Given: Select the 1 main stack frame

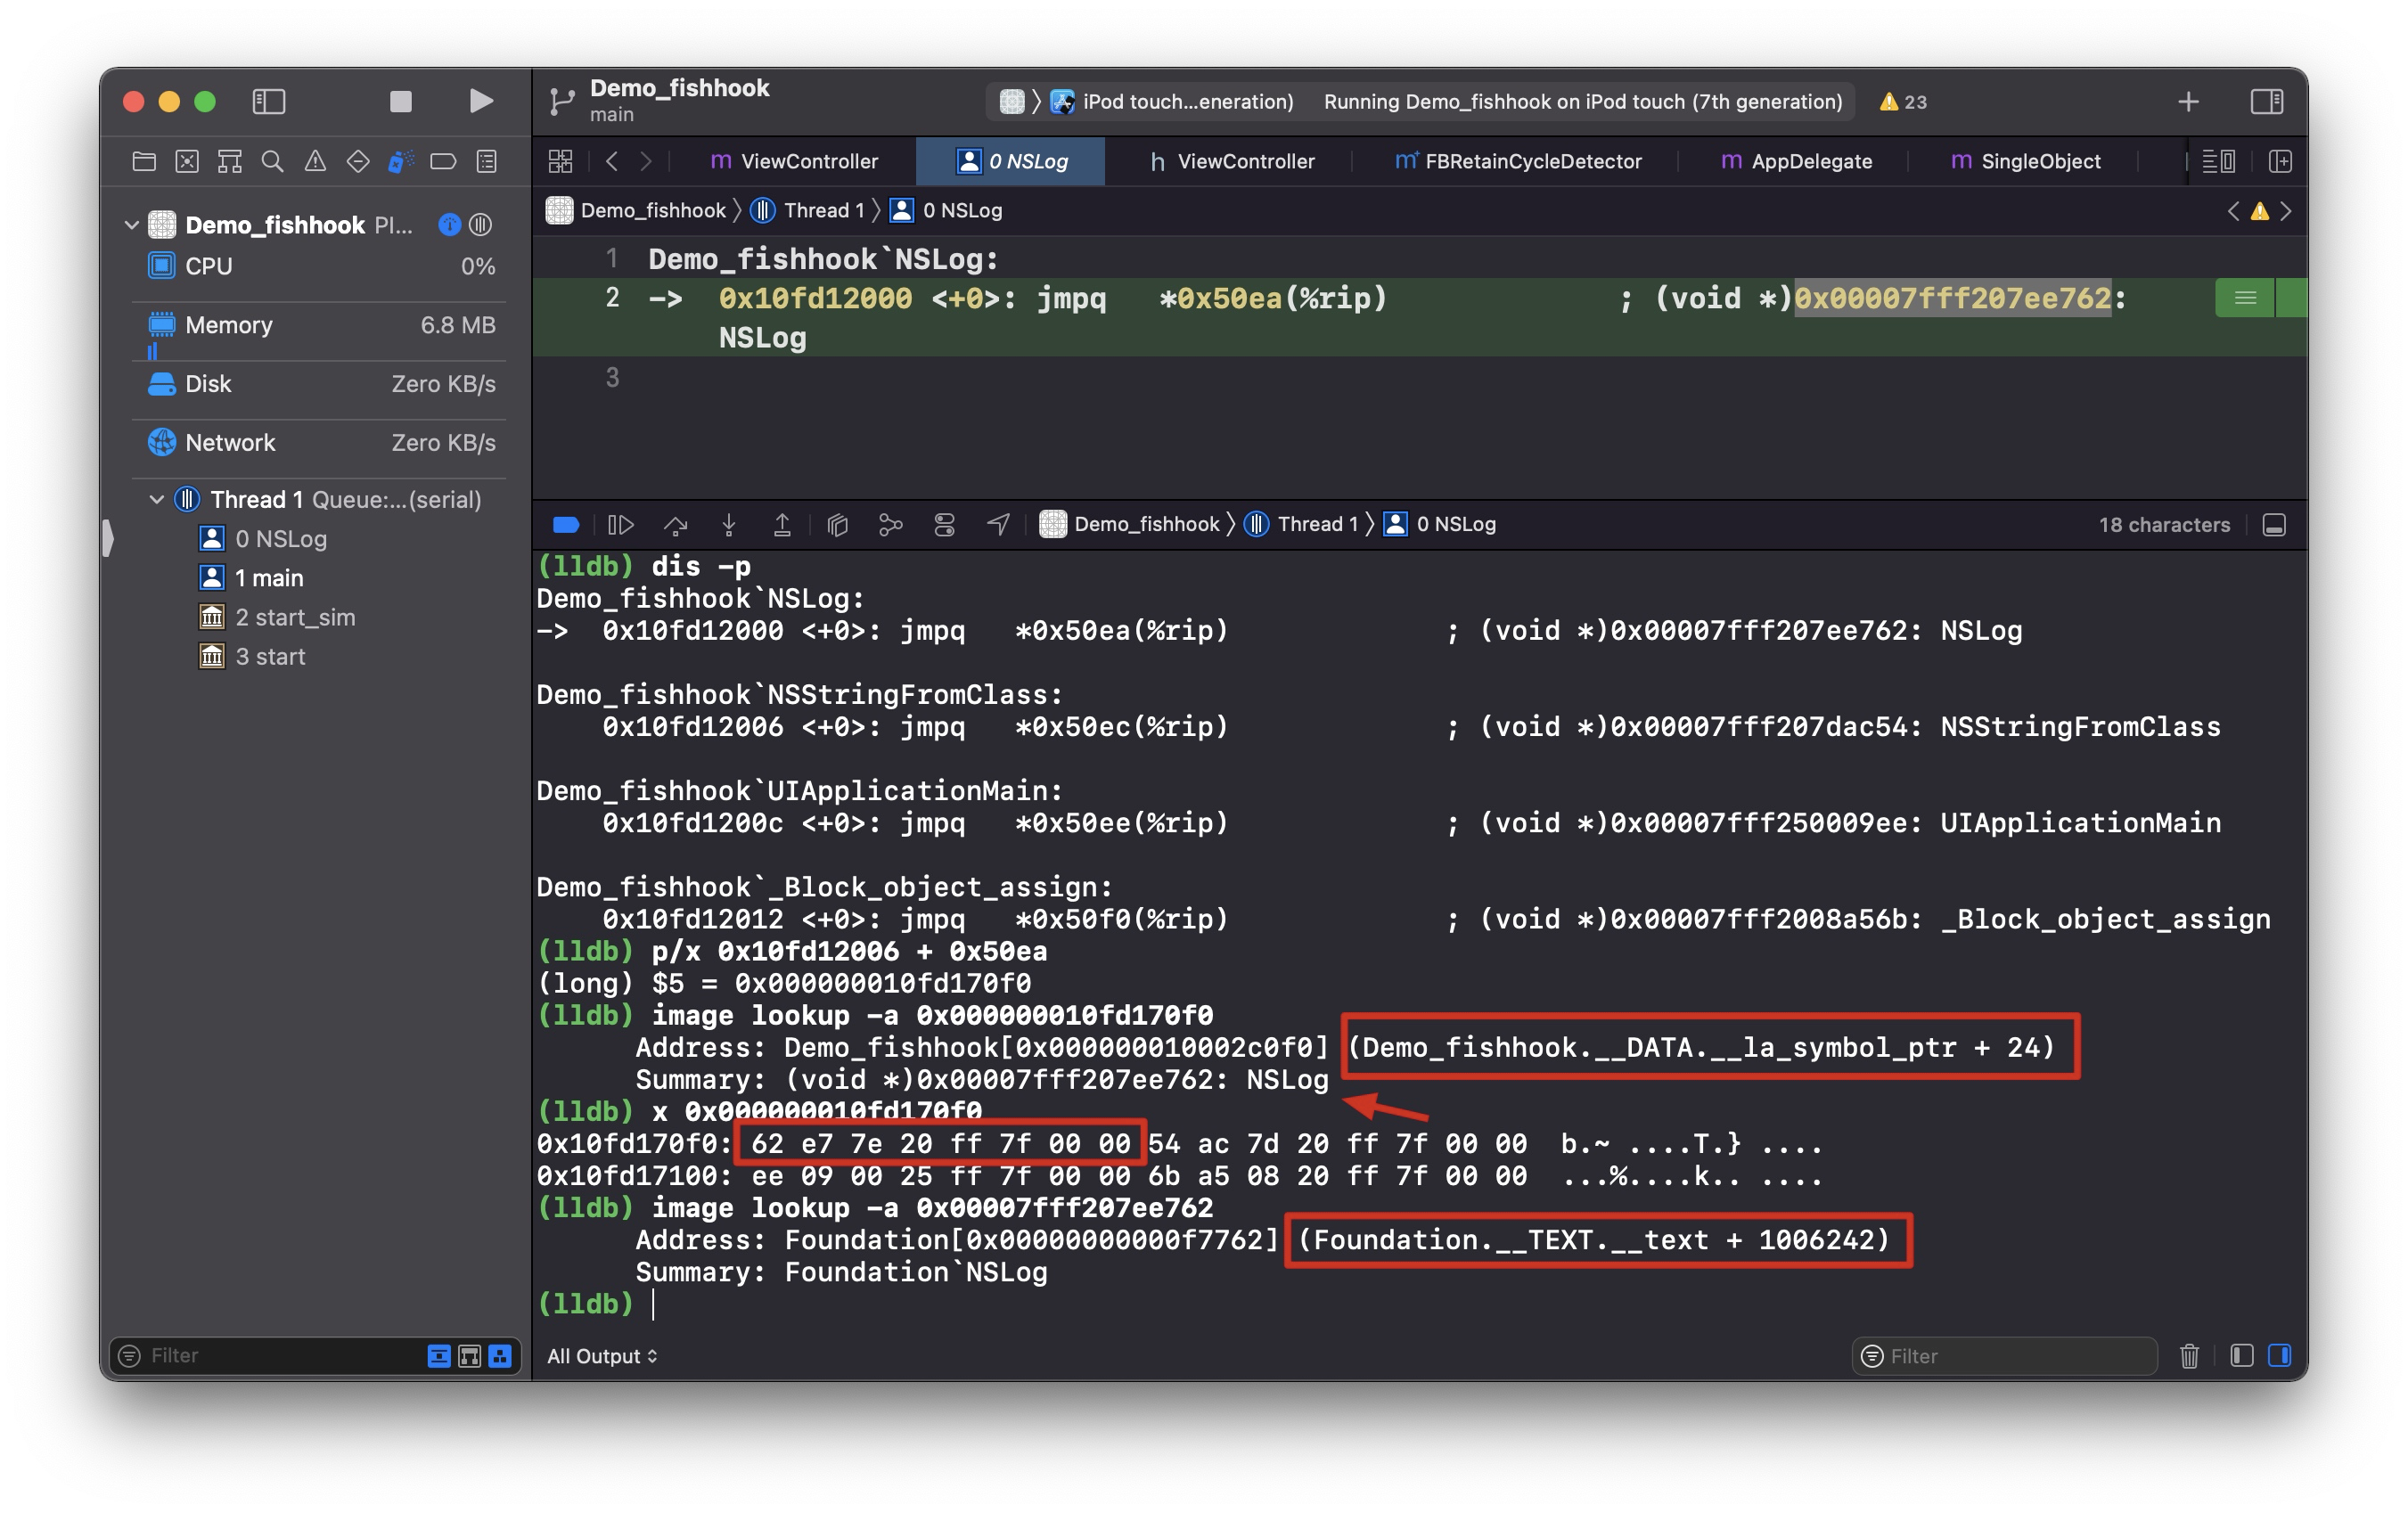Looking at the screenshot, I should pos(269,578).
